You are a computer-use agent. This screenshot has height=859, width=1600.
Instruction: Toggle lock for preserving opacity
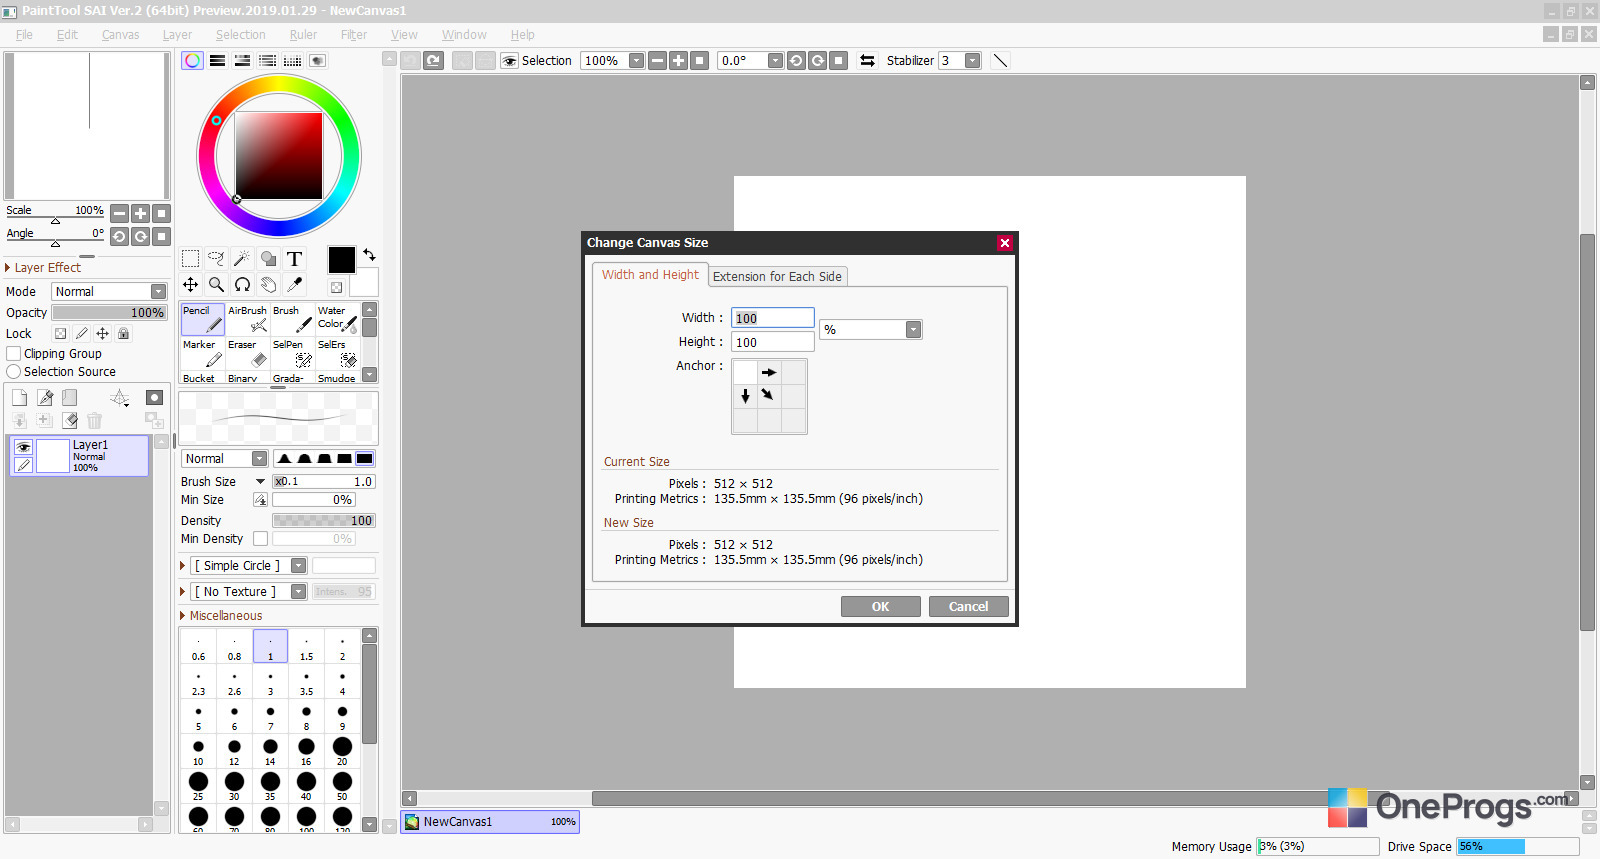(x=60, y=334)
